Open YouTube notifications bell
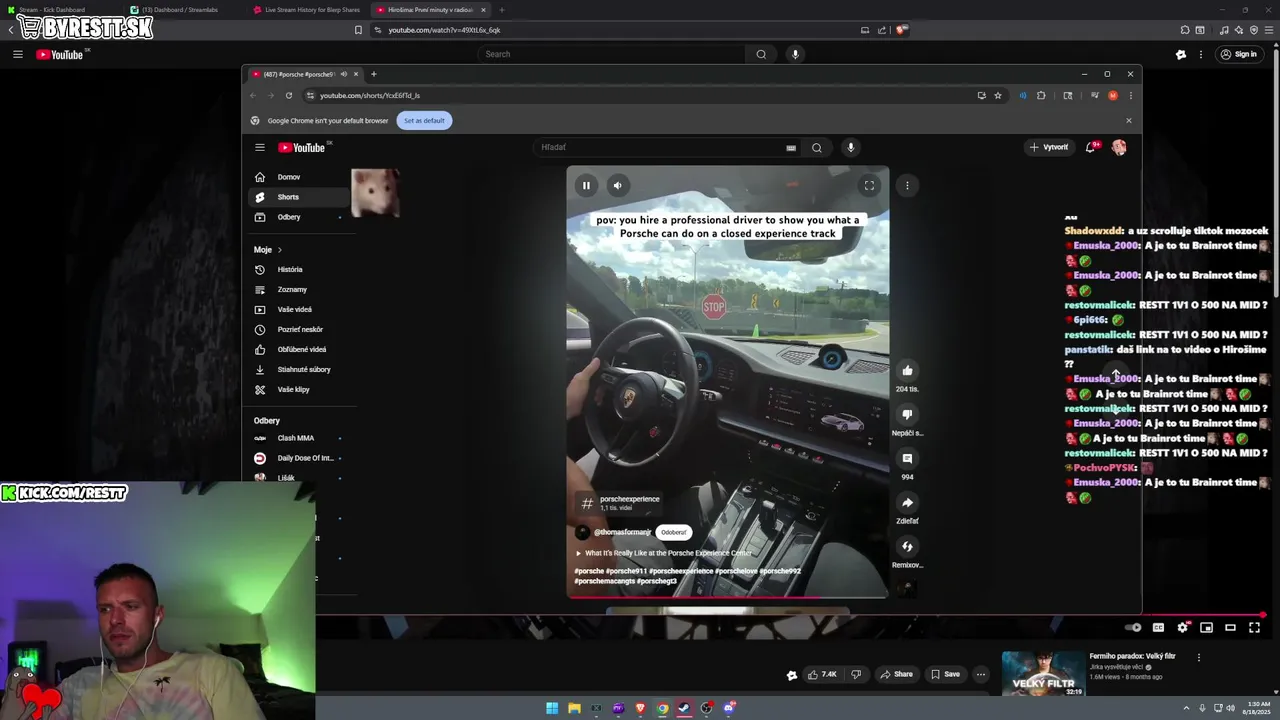Image resolution: width=1280 pixels, height=720 pixels. [1091, 147]
